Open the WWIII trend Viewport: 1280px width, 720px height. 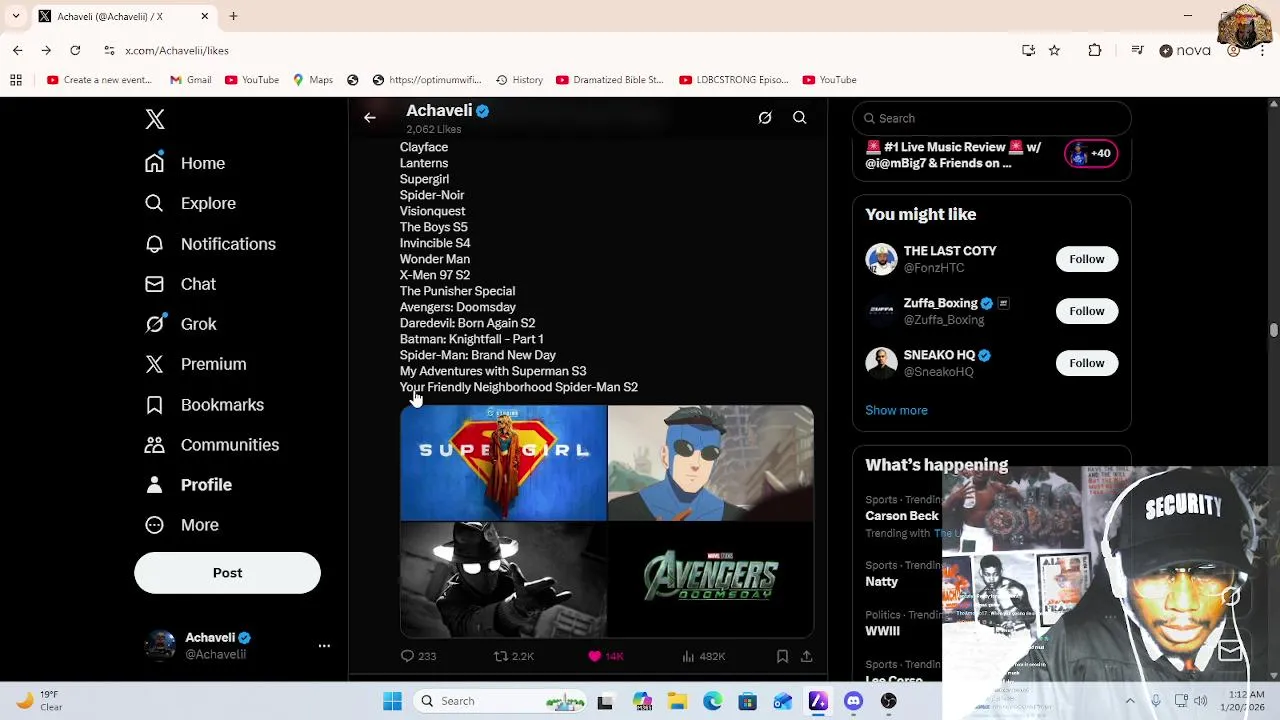[x=883, y=631]
